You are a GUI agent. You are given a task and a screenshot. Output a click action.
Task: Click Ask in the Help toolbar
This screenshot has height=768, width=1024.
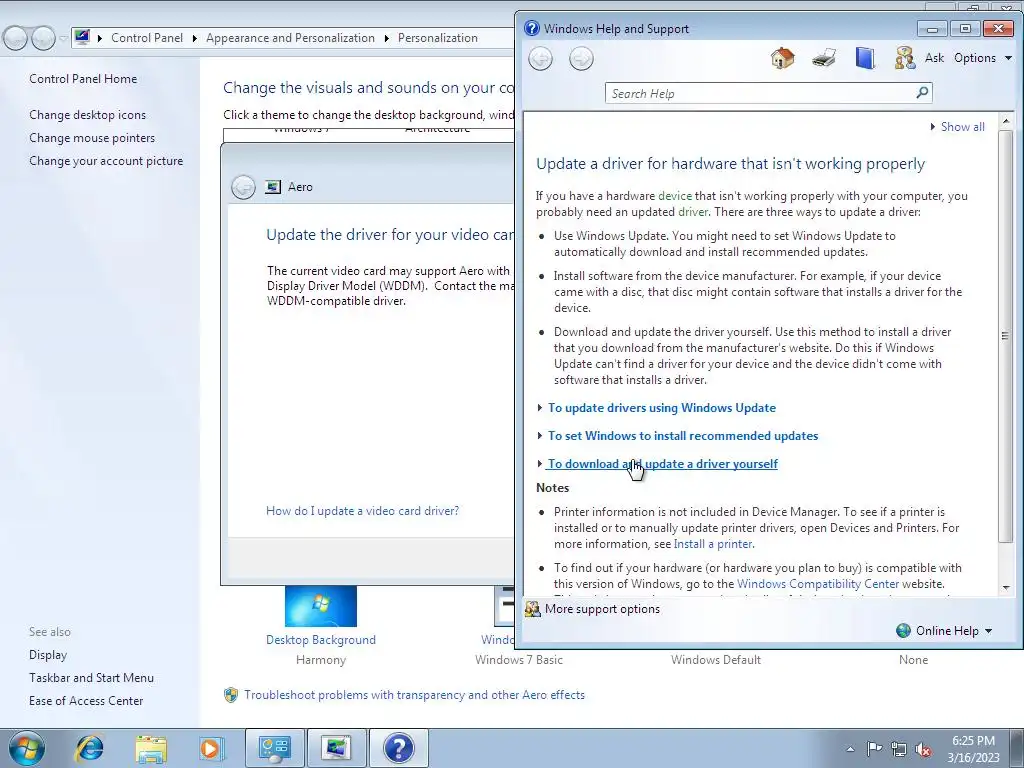click(934, 58)
